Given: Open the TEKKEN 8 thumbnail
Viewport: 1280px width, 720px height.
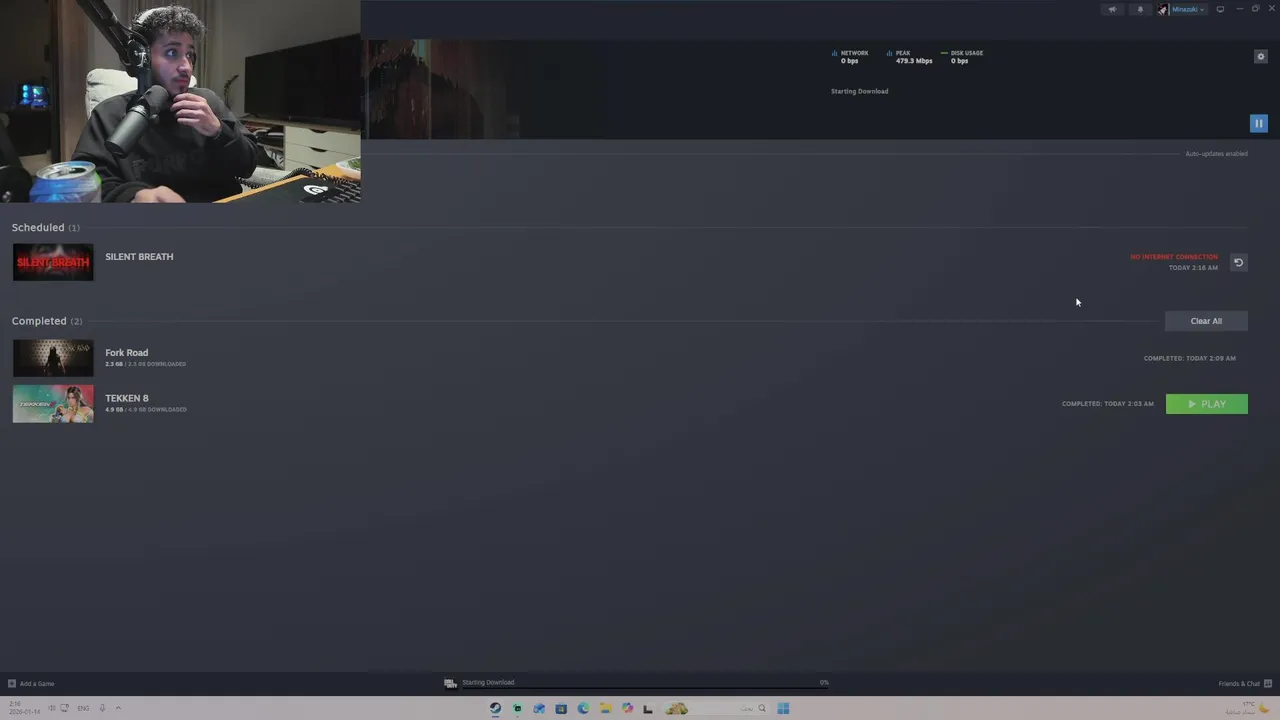Looking at the screenshot, I should point(53,404).
